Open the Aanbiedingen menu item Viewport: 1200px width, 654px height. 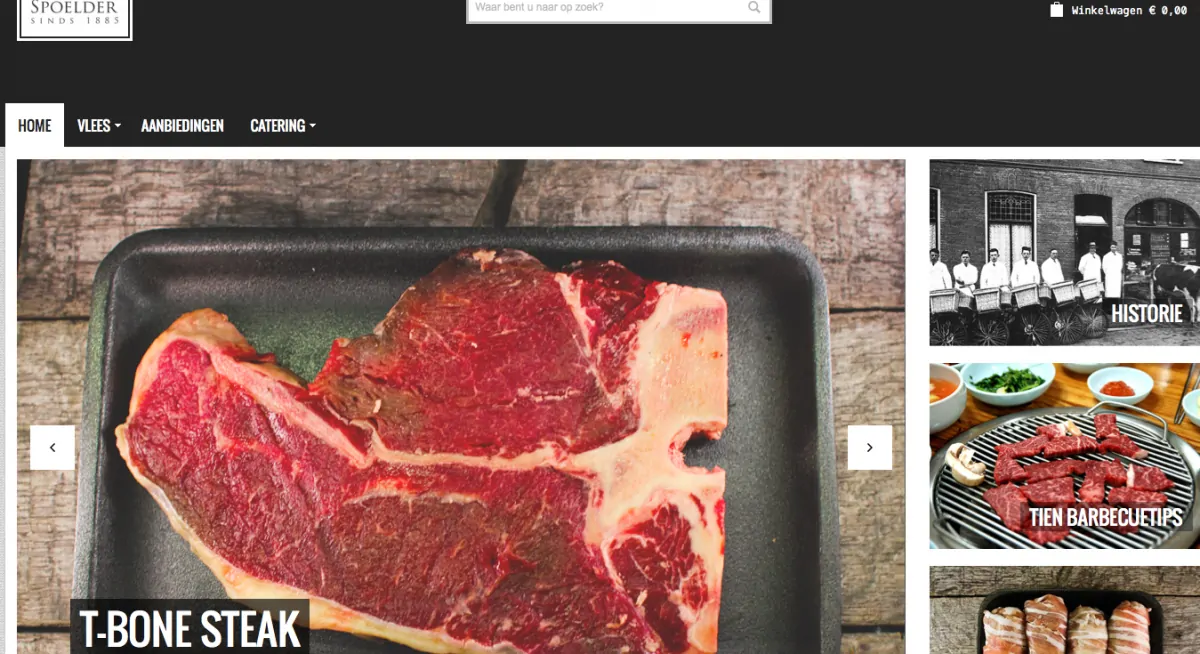pyautogui.click(x=182, y=126)
